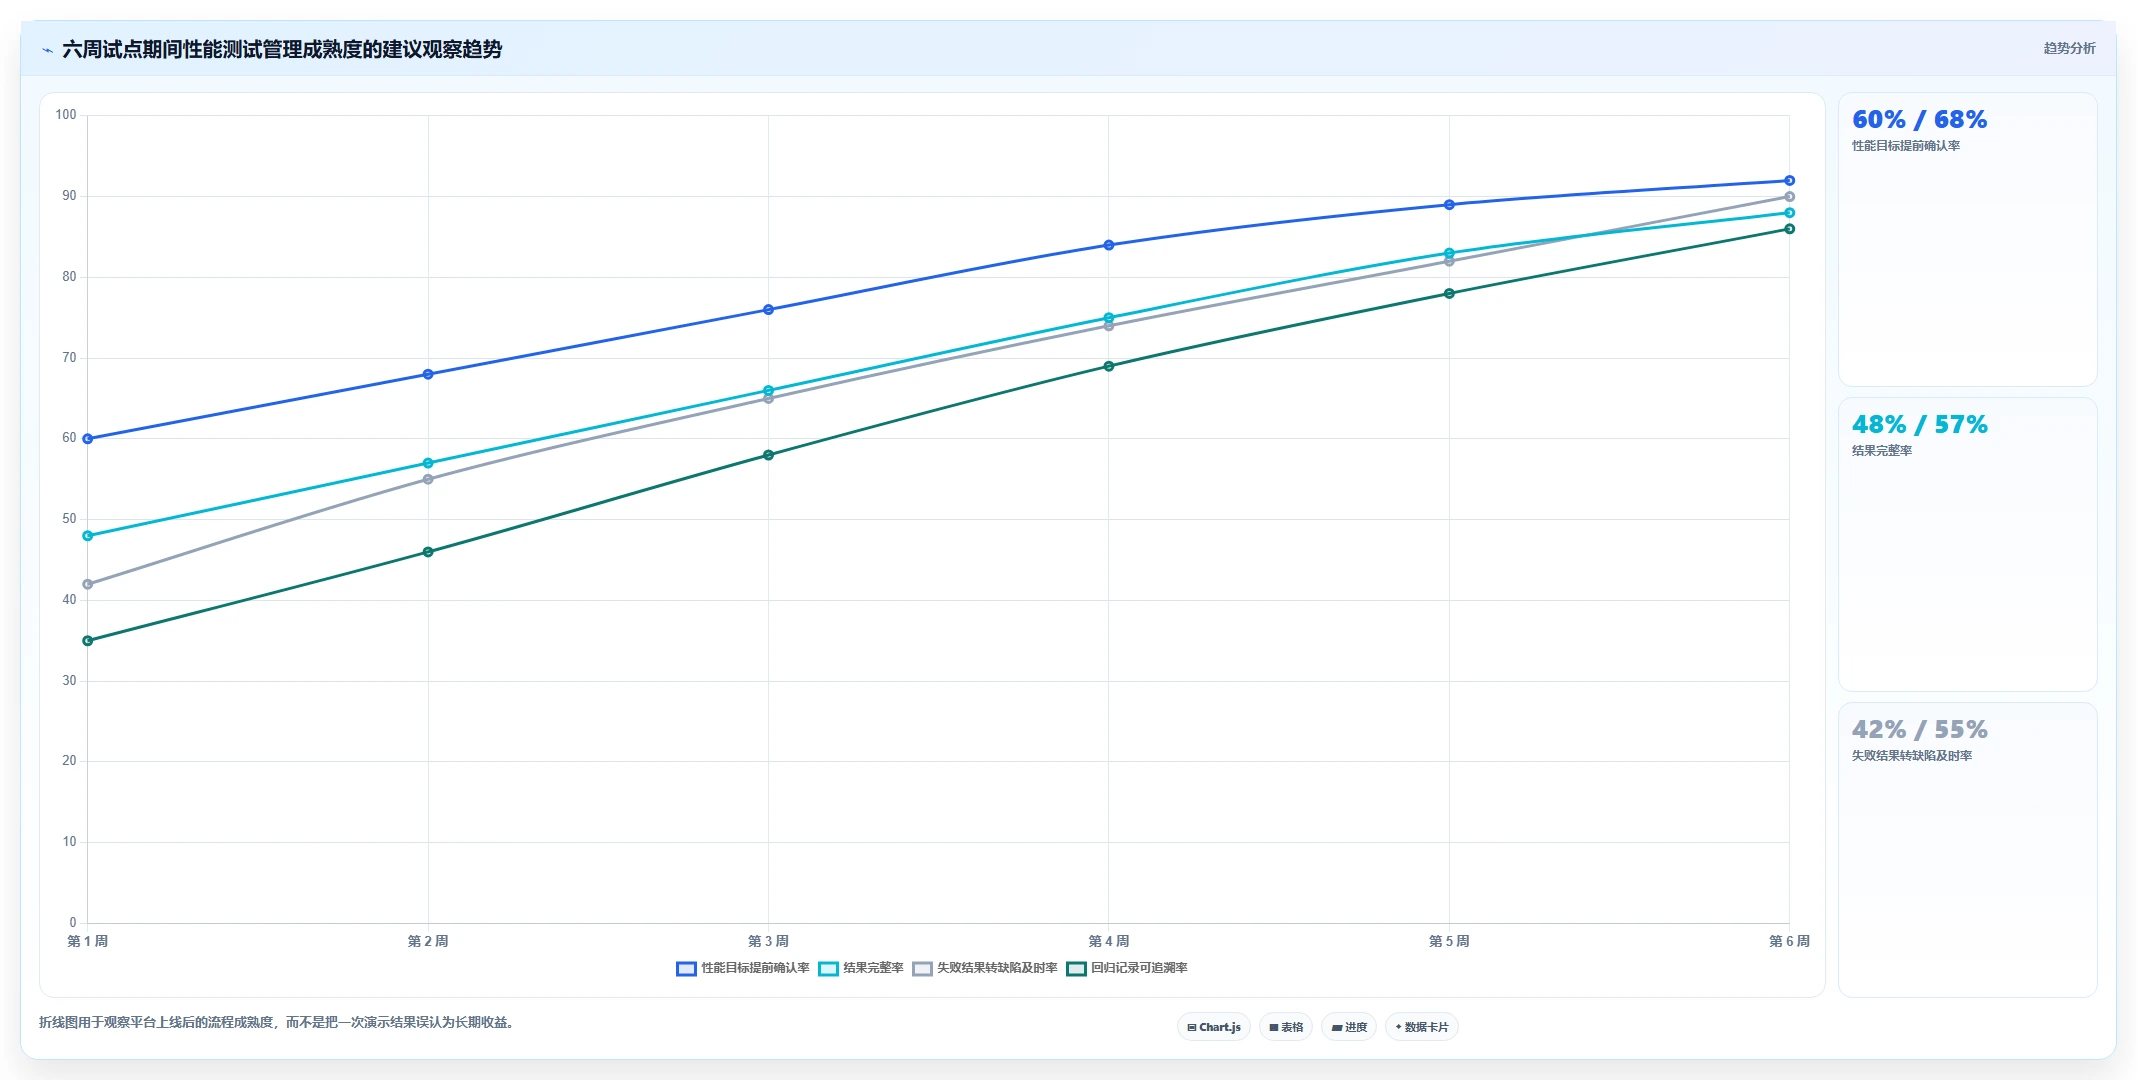Open the 60% / 68% 性能目标提前确认率 card
This screenshot has height=1080, width=2137.
pyautogui.click(x=1967, y=240)
